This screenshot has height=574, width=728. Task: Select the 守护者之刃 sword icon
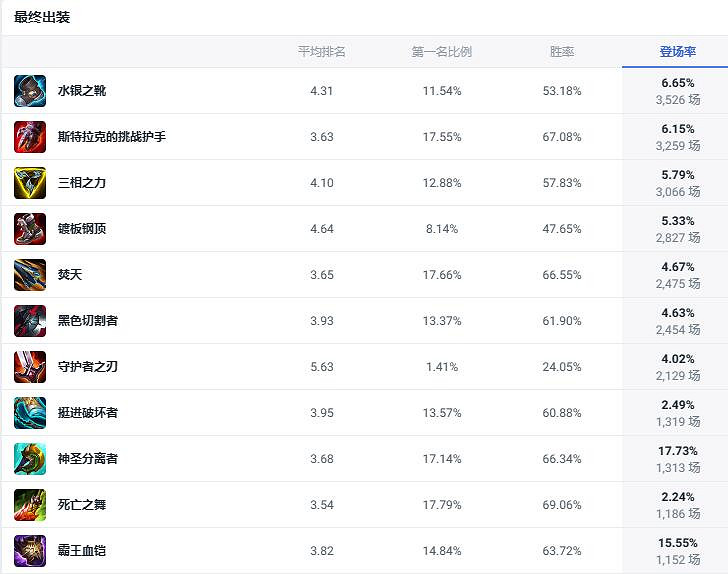(30, 367)
